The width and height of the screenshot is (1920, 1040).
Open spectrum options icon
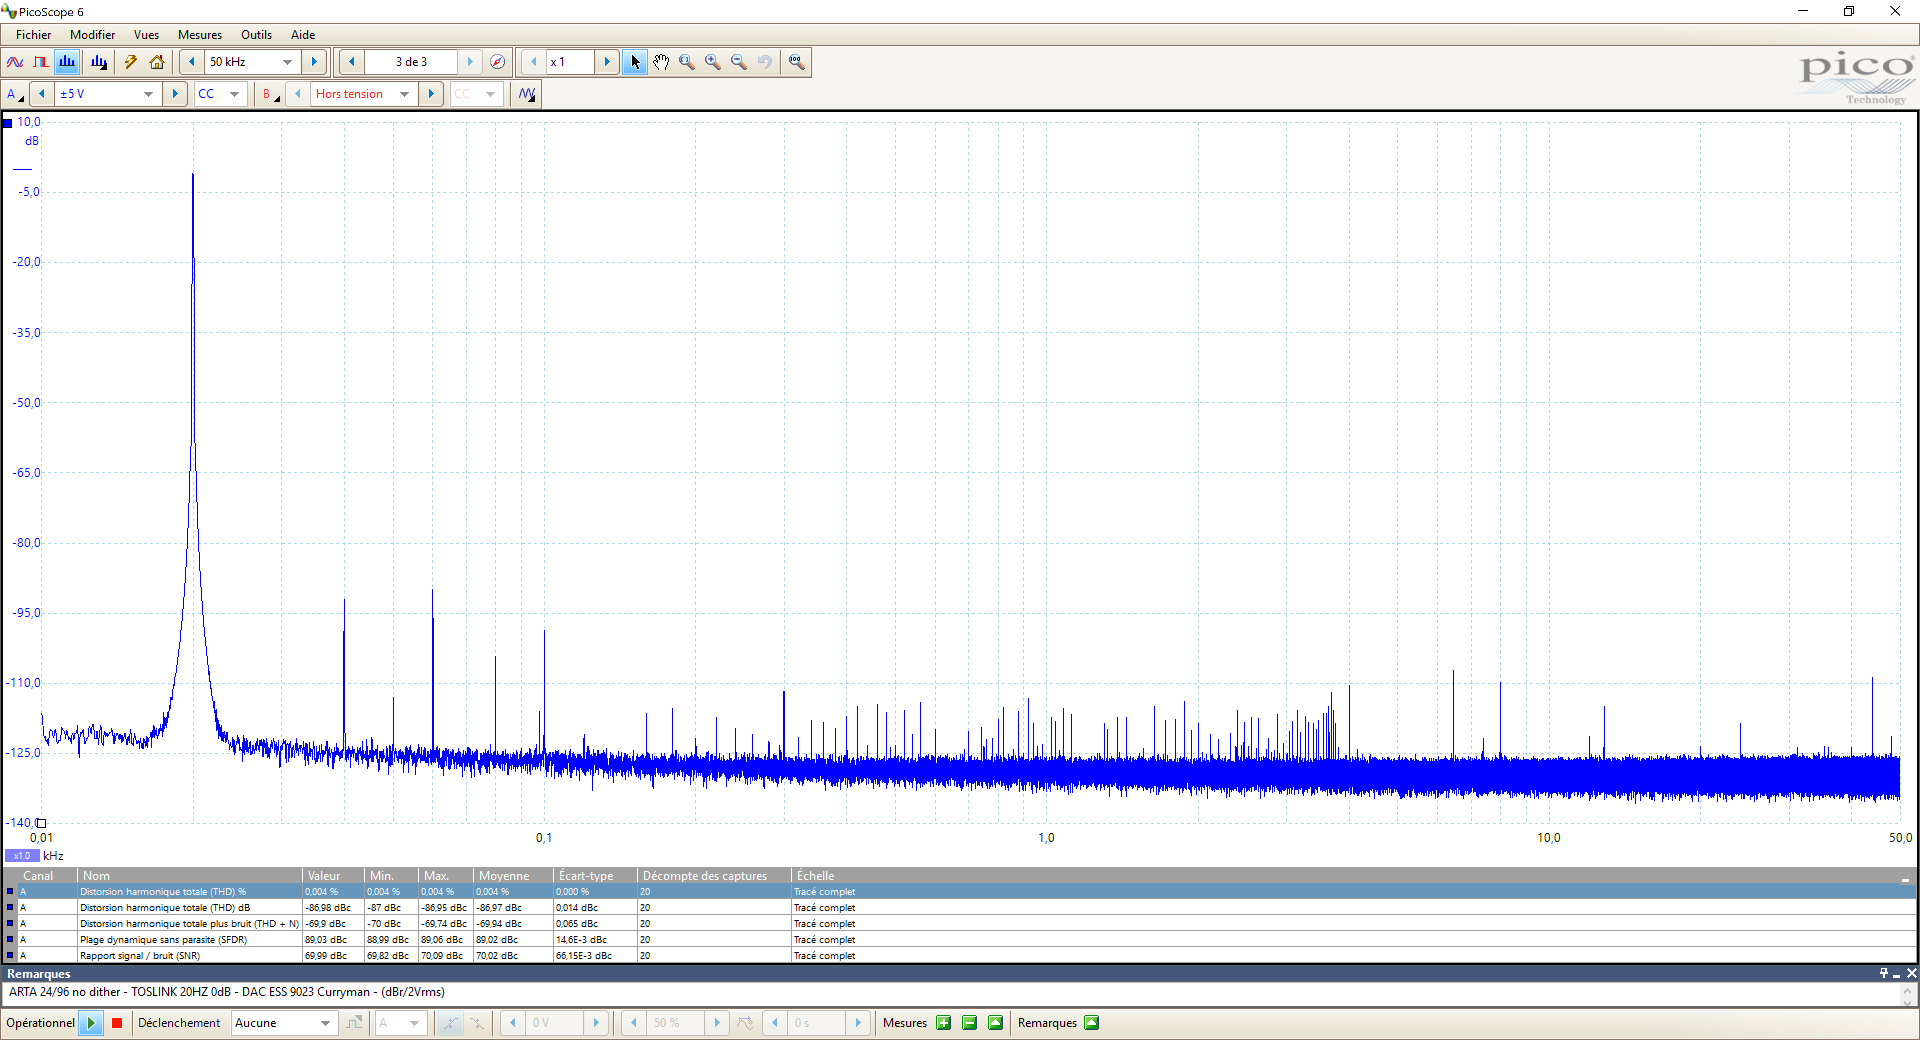[x=98, y=62]
